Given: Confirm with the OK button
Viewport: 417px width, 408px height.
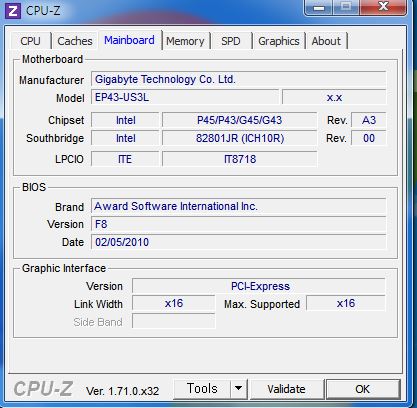Looking at the screenshot, I should [x=363, y=389].
